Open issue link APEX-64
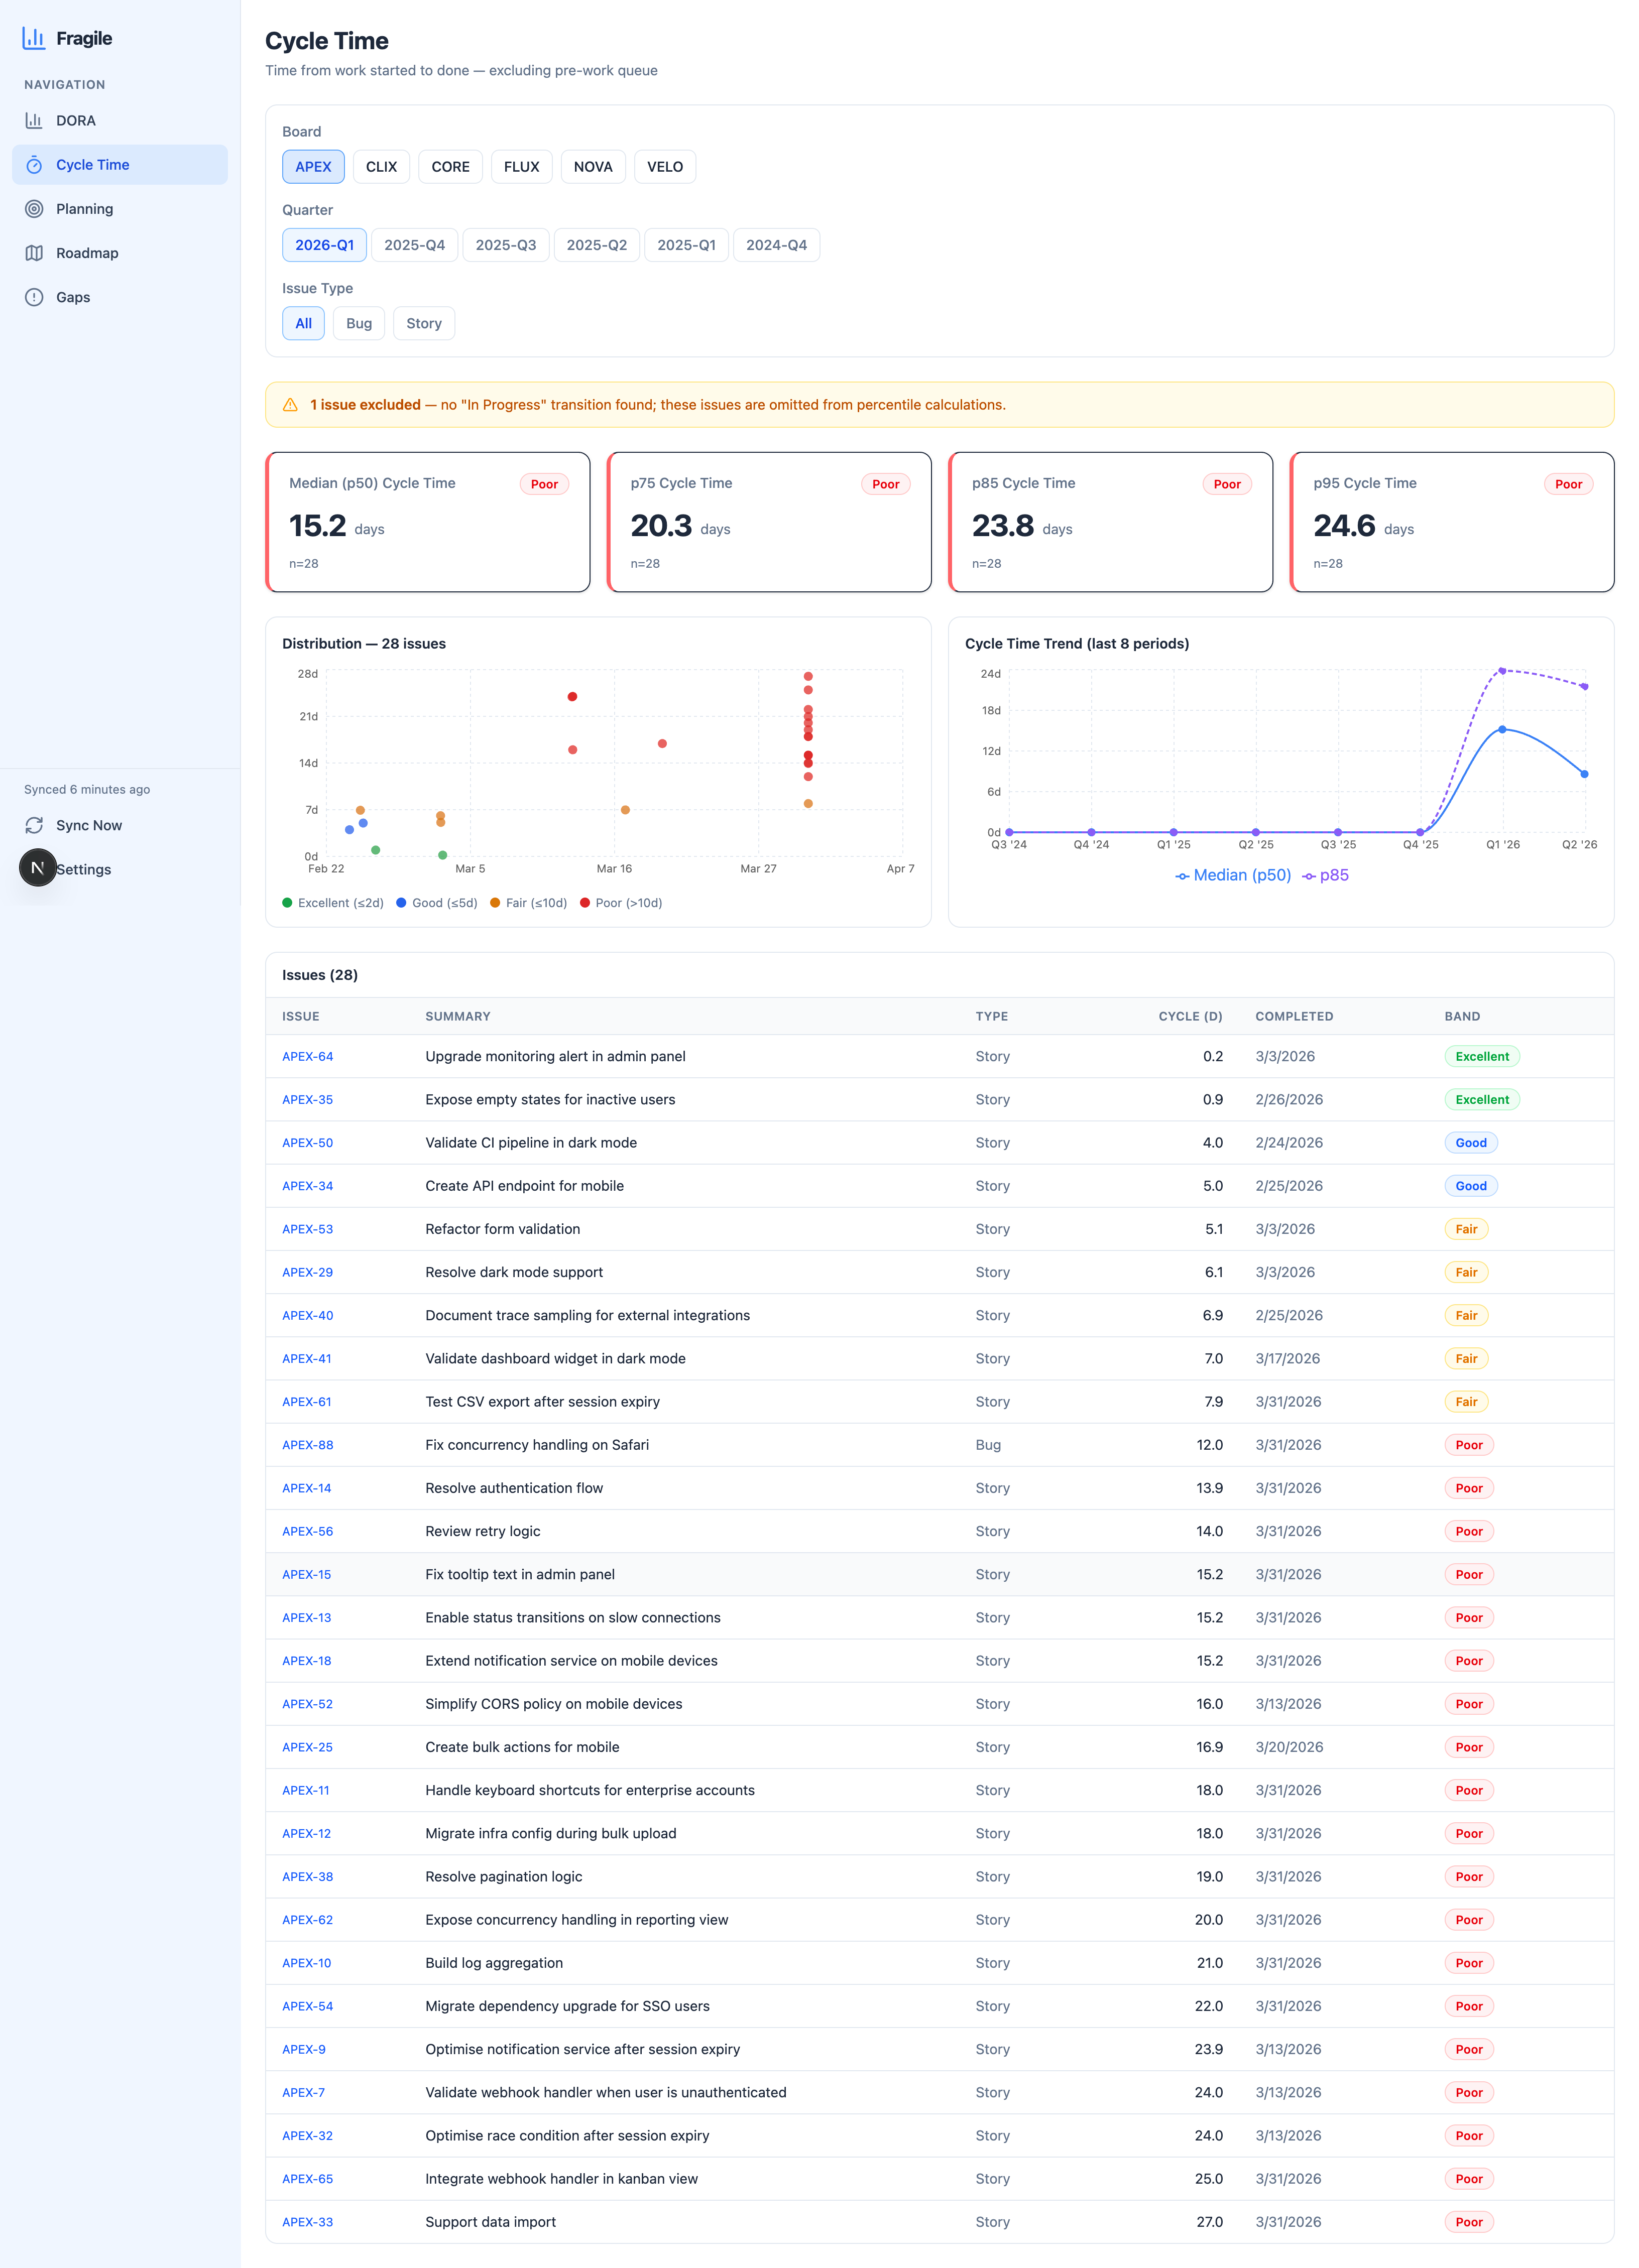This screenshot has height=2268, width=1639. (x=307, y=1056)
